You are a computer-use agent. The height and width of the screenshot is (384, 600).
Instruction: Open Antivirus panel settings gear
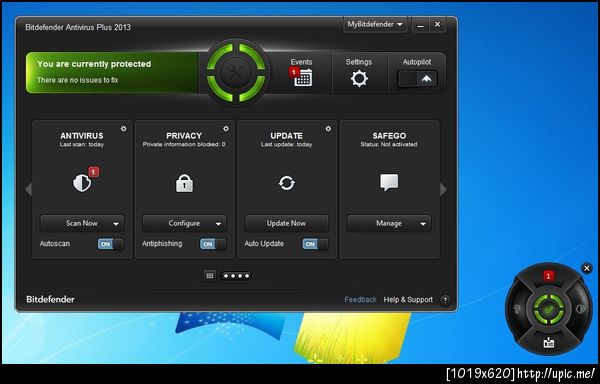pyautogui.click(x=124, y=129)
